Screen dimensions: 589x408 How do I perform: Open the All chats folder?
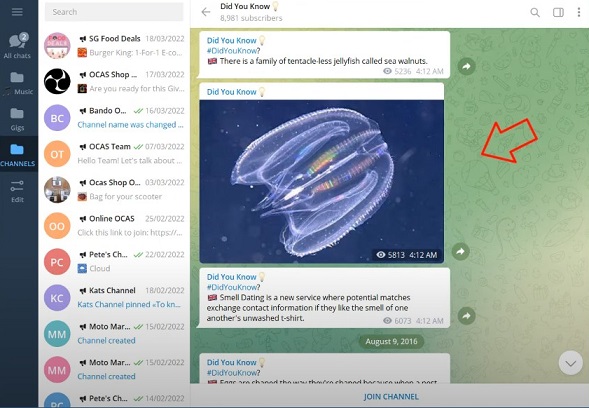tap(17, 46)
